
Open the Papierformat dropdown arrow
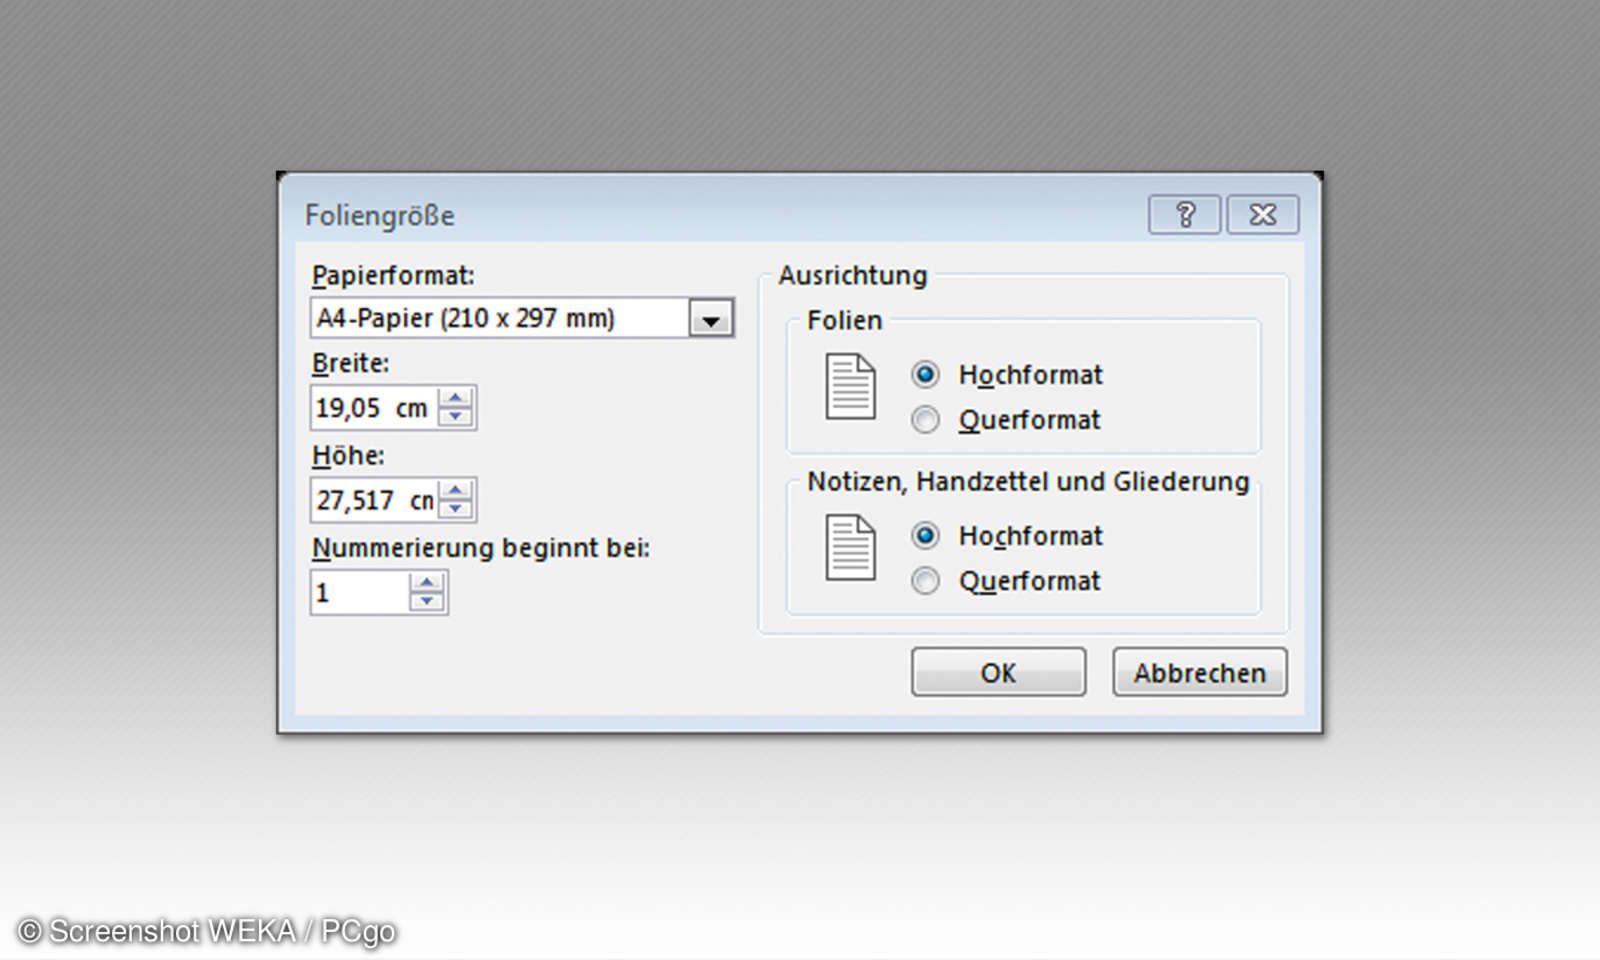click(711, 319)
